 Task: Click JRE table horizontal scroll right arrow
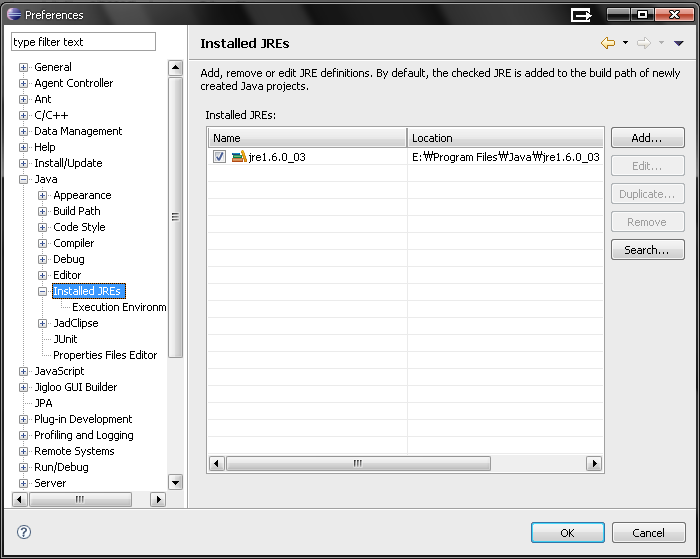pos(594,463)
